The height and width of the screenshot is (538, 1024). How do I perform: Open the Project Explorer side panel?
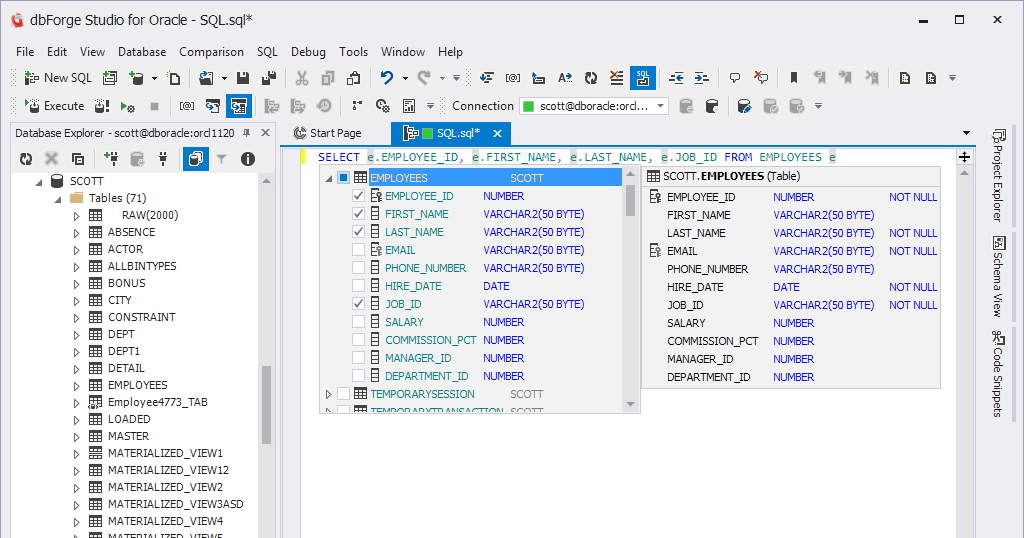[x=998, y=175]
